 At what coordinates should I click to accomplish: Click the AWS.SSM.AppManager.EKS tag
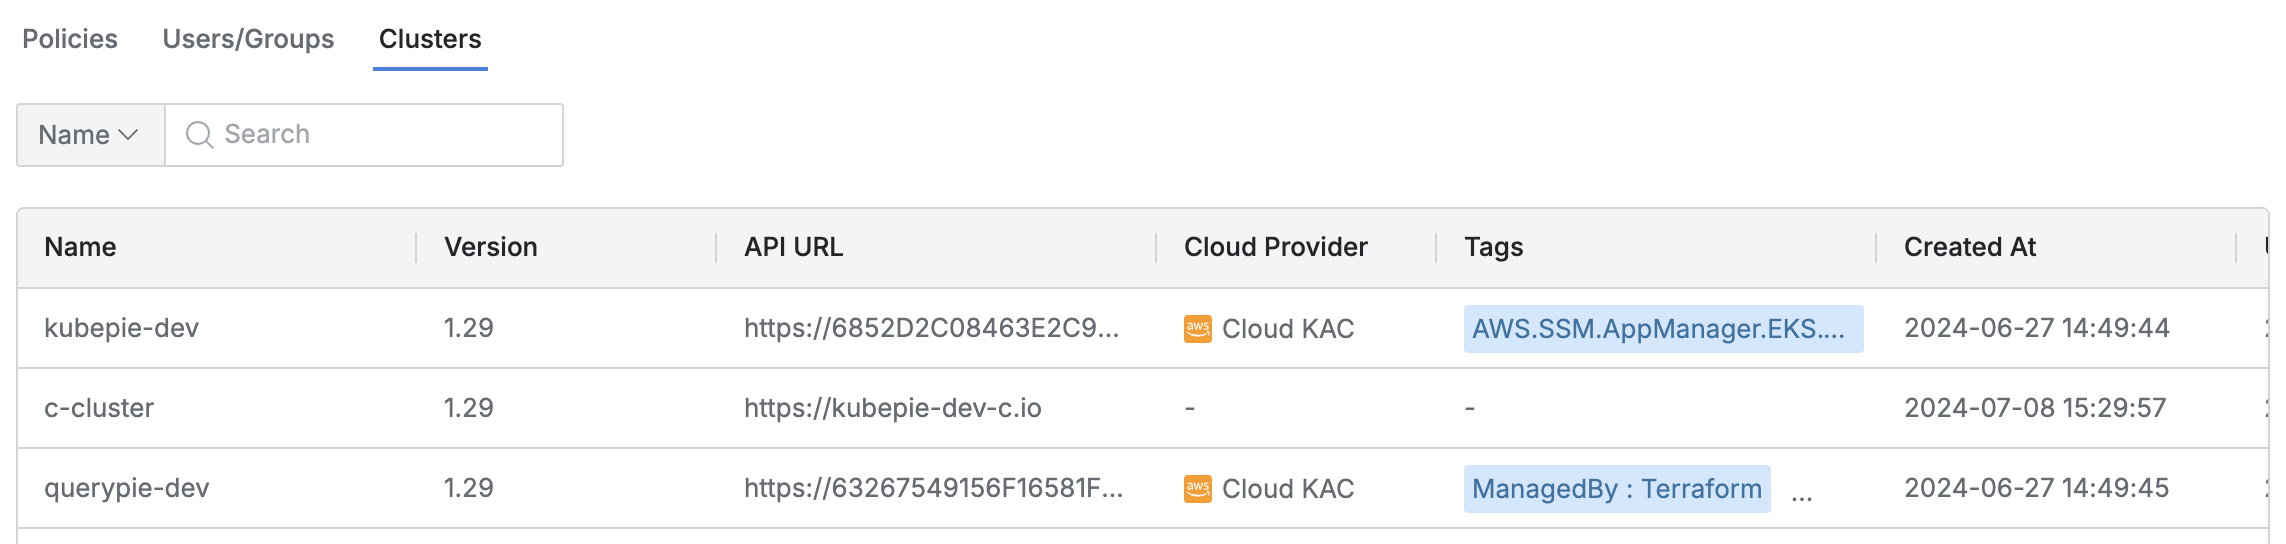pos(1662,329)
